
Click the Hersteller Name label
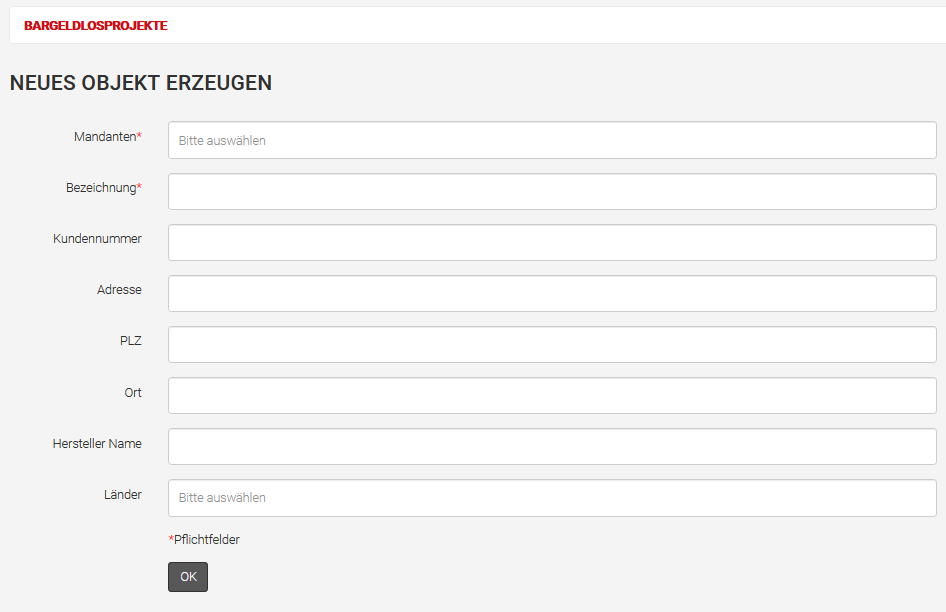[97, 444]
